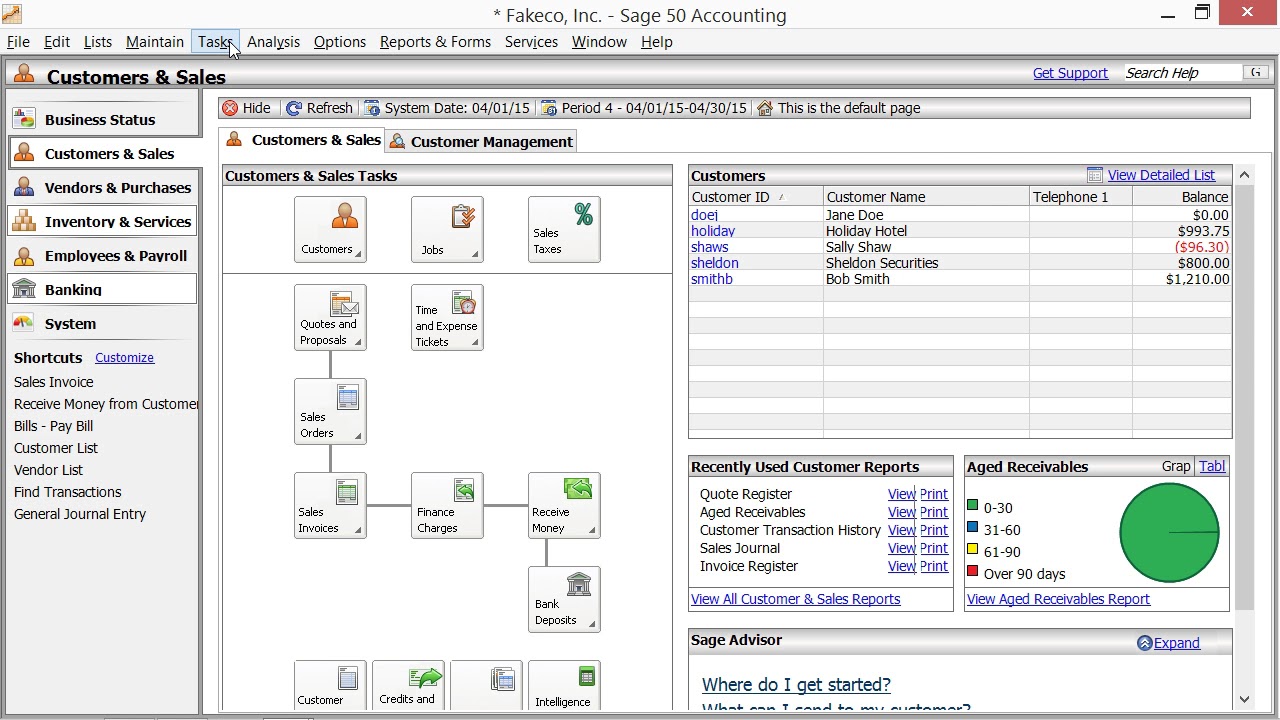1280x720 pixels.
Task: Open the Sales Orders task
Action: [x=330, y=411]
